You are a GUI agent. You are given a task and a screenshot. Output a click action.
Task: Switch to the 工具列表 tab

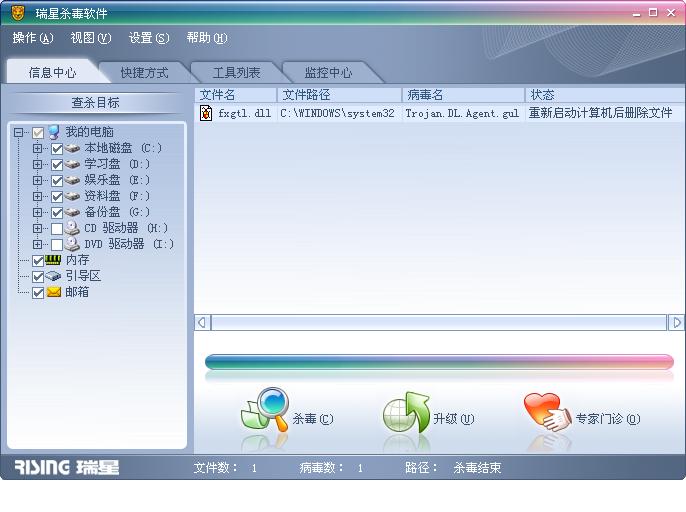(x=236, y=72)
